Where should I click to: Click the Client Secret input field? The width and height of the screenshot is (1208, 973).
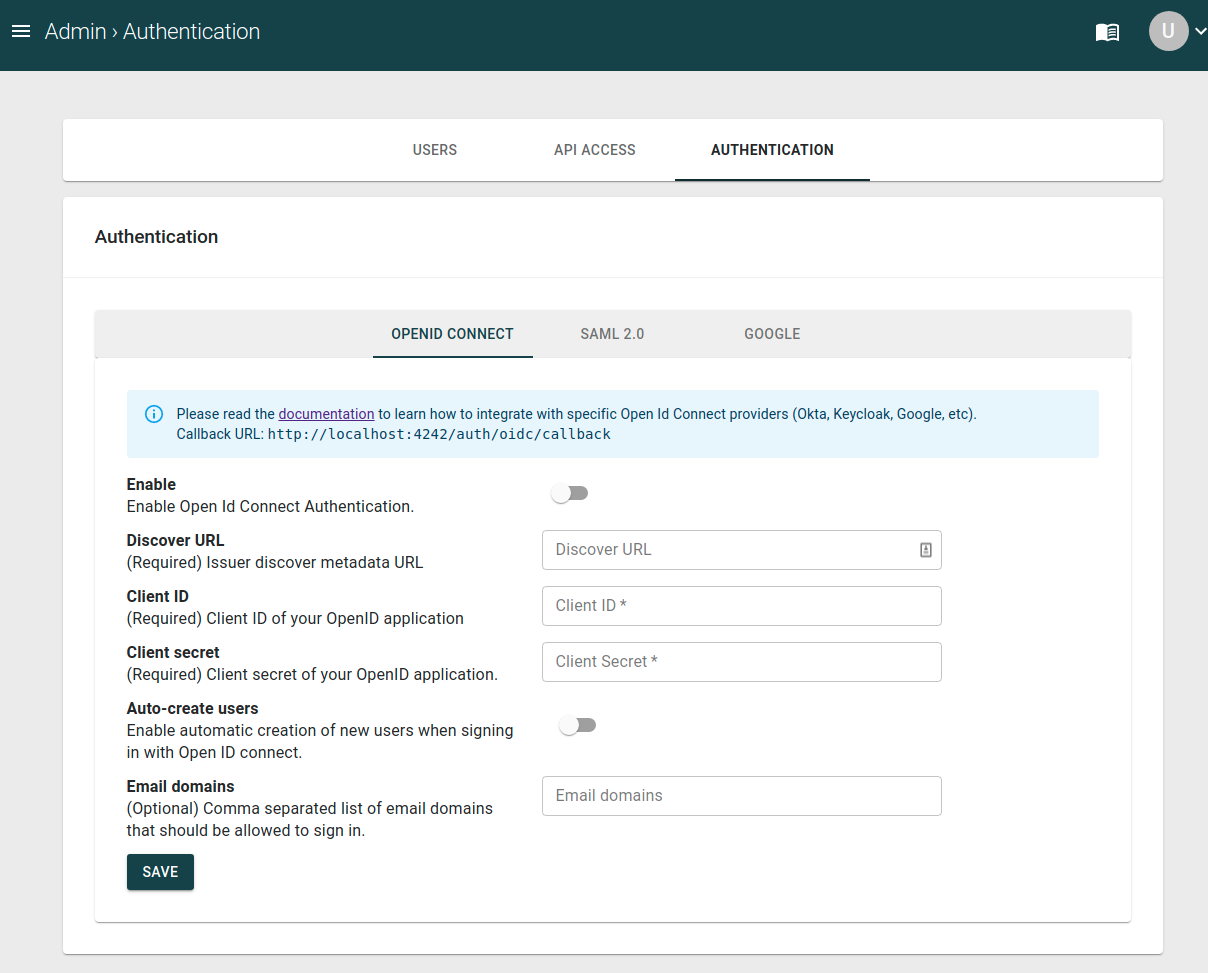741,662
